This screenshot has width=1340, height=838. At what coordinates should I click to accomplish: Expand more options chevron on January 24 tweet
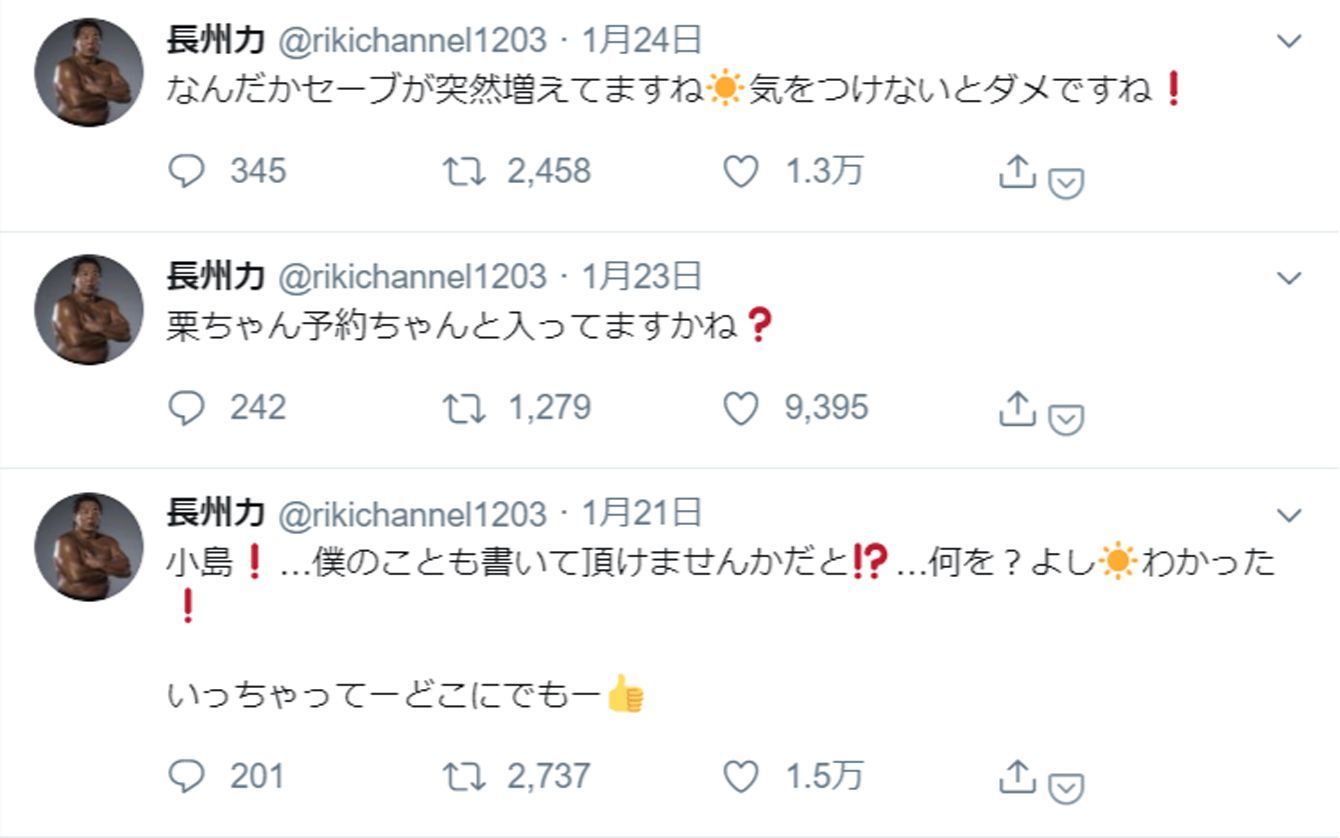(1290, 41)
